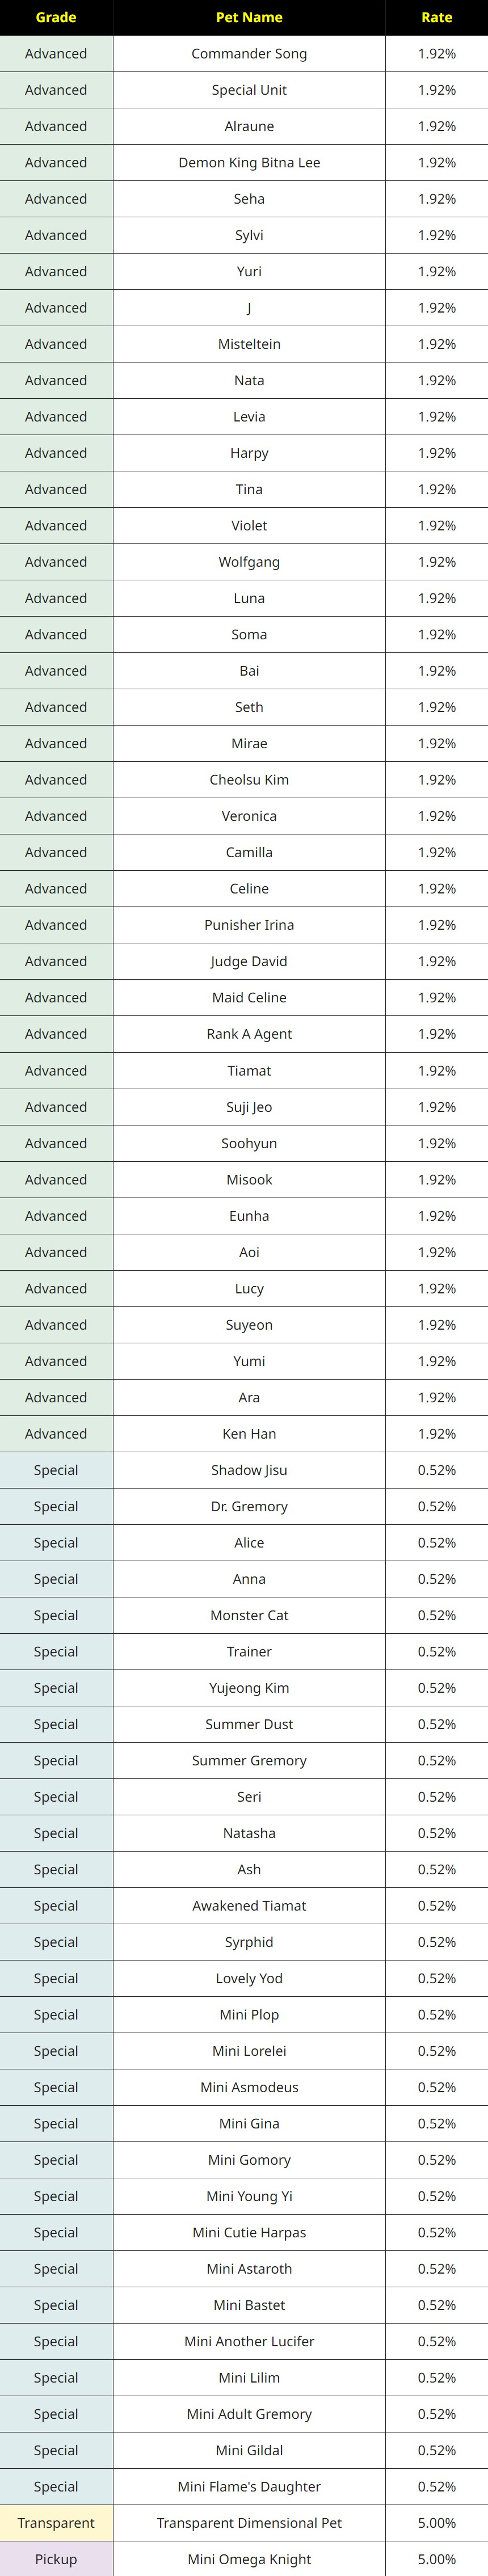Click the Transparent Dimensional Pet name cell
Screen dimensions: 488x2576
249,2523
